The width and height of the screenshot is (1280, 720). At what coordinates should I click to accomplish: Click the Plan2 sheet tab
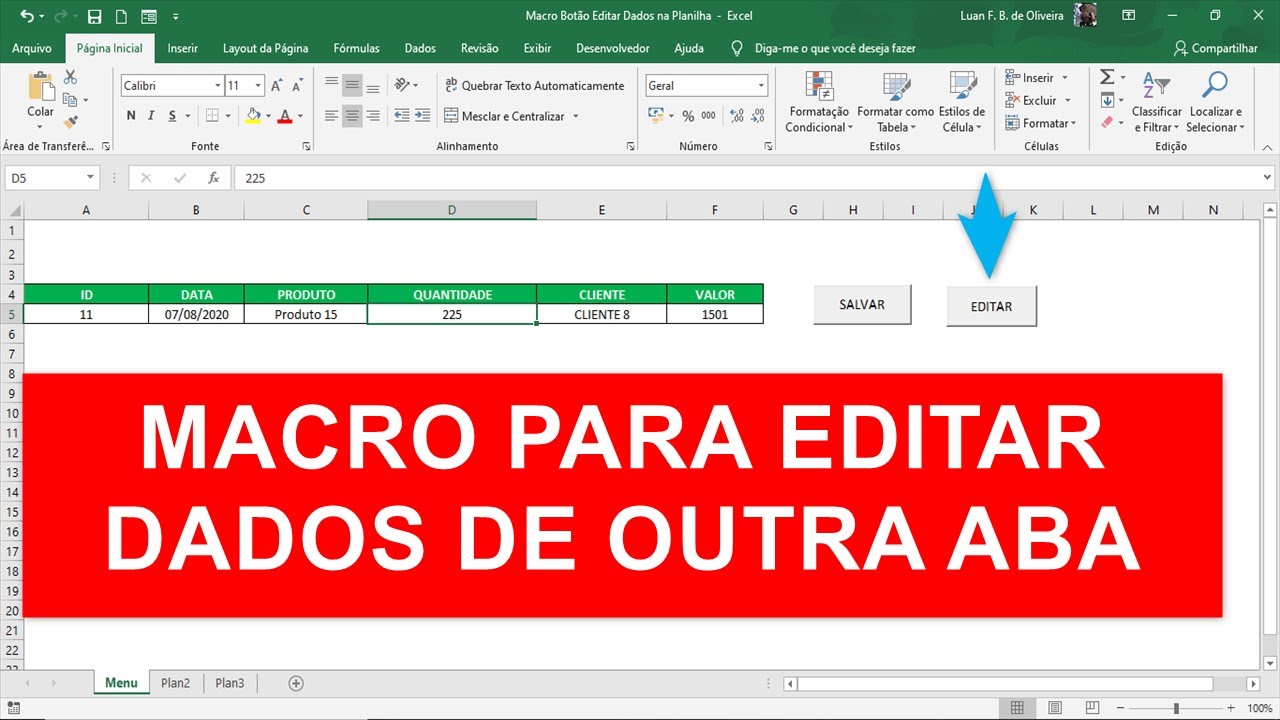point(175,683)
